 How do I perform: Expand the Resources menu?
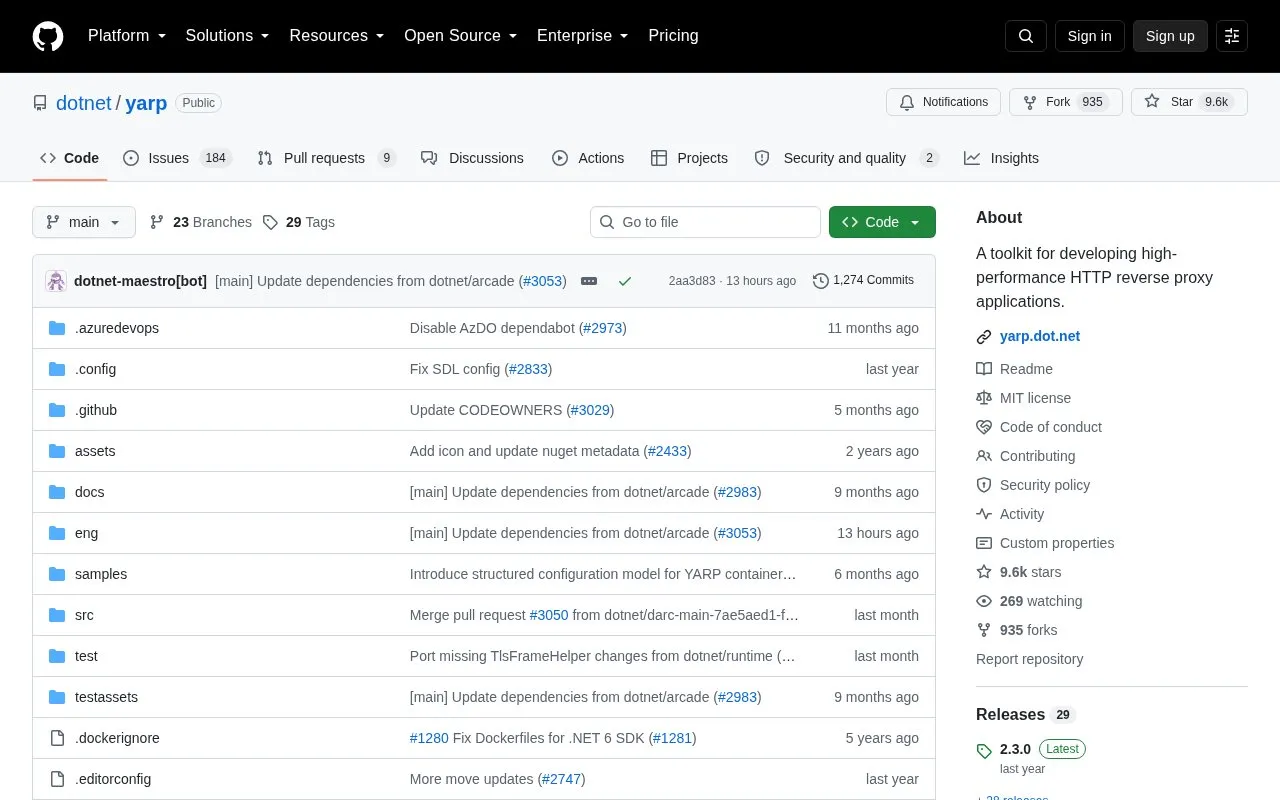337,36
